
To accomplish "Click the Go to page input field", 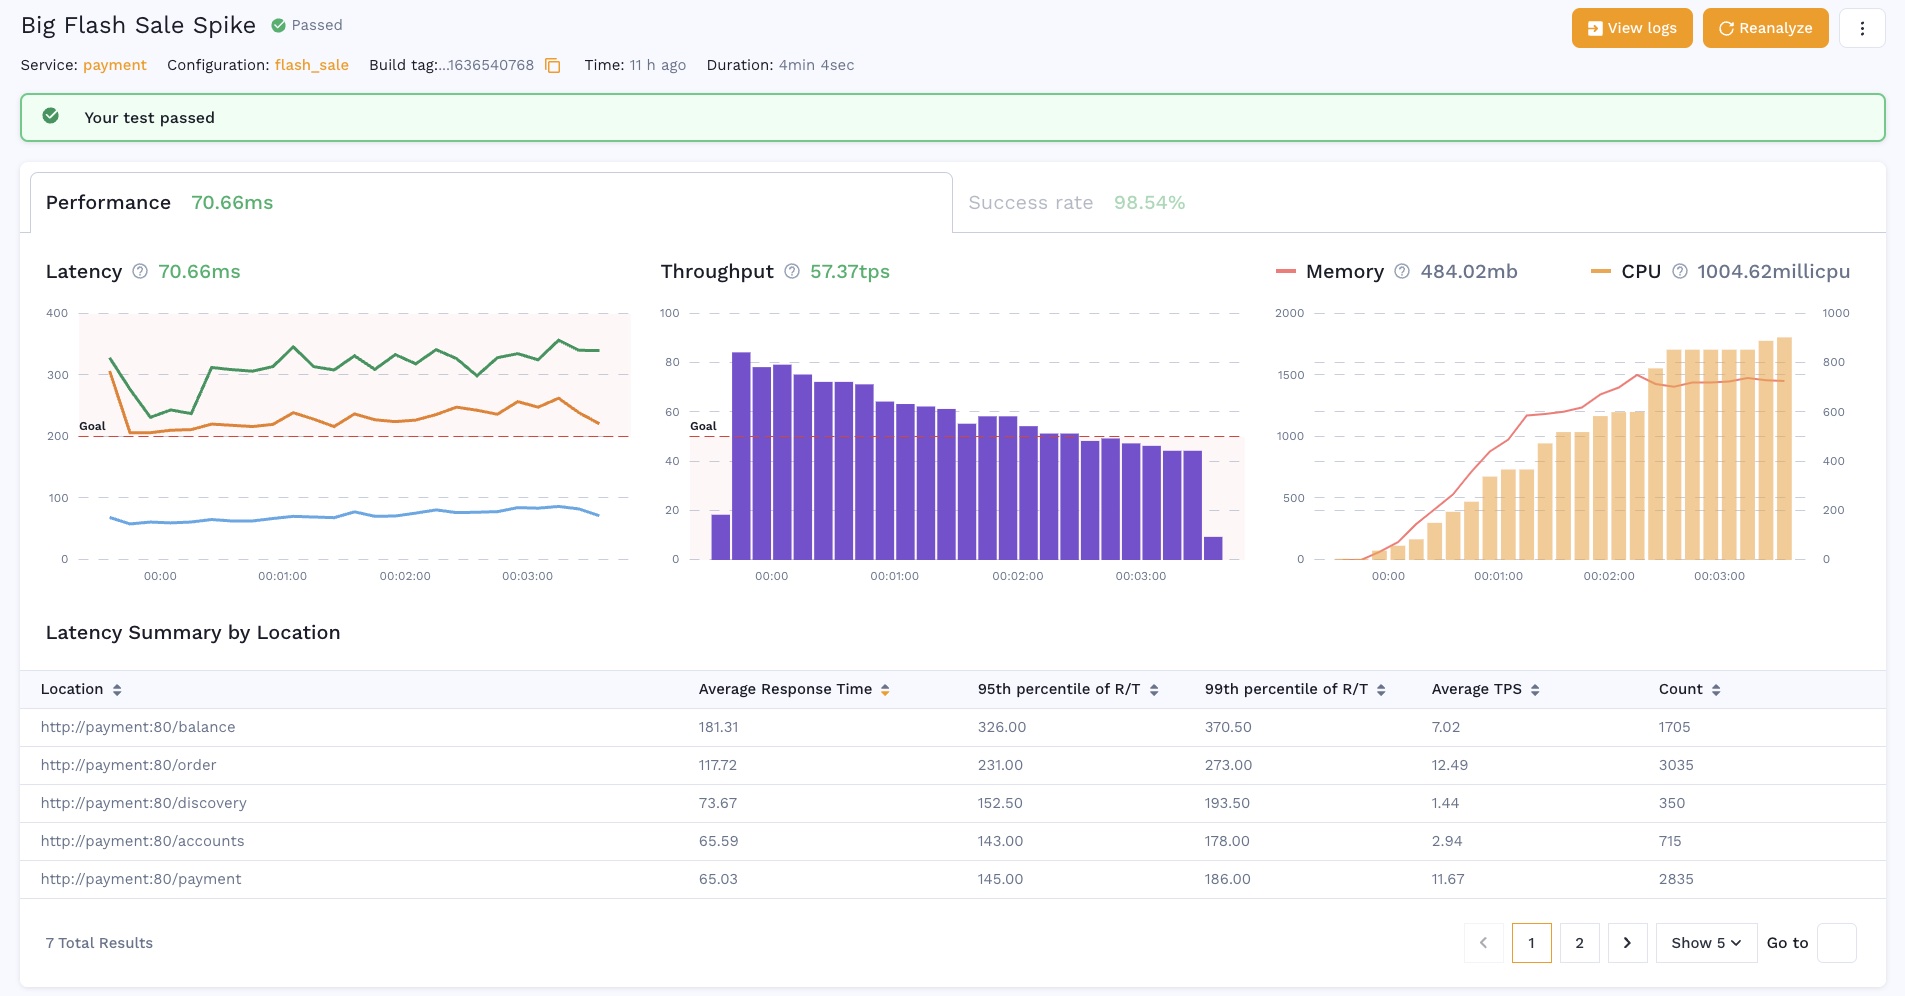I will coord(1836,943).
